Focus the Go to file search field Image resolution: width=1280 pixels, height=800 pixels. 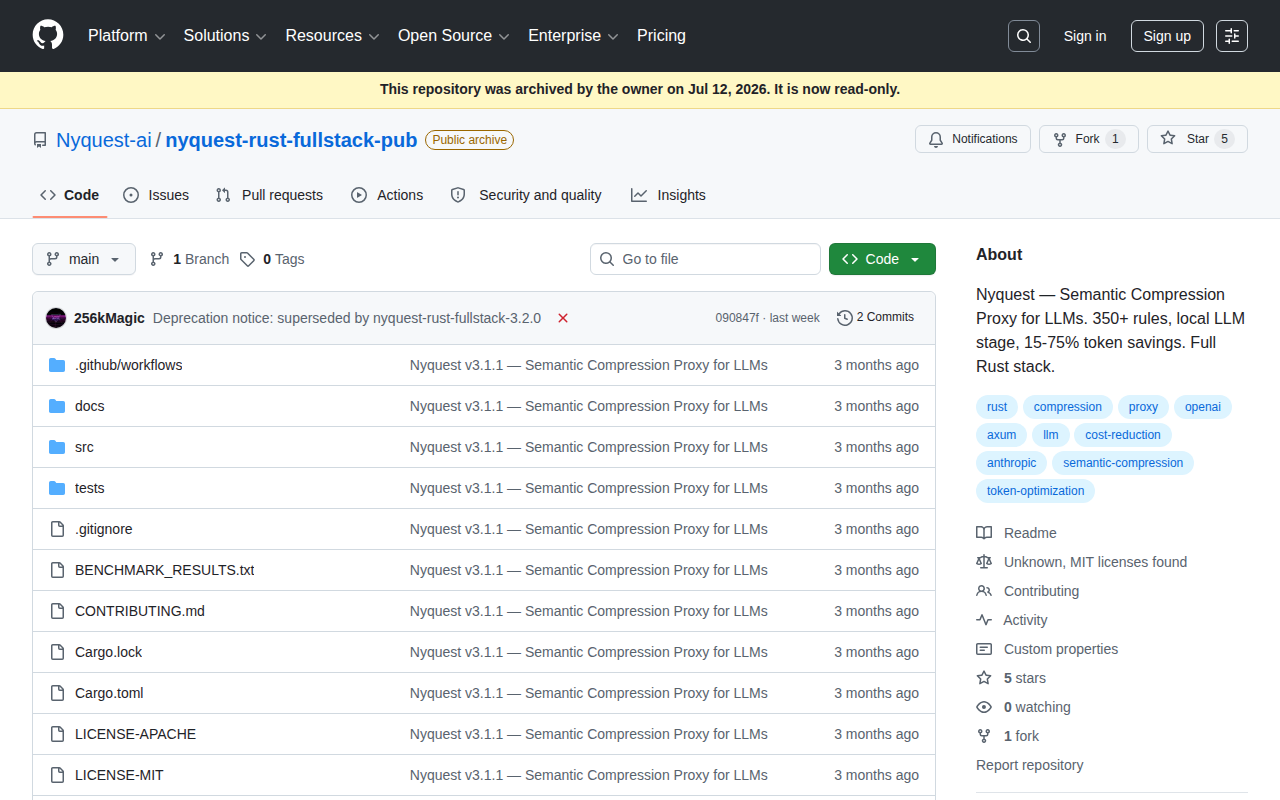705,259
